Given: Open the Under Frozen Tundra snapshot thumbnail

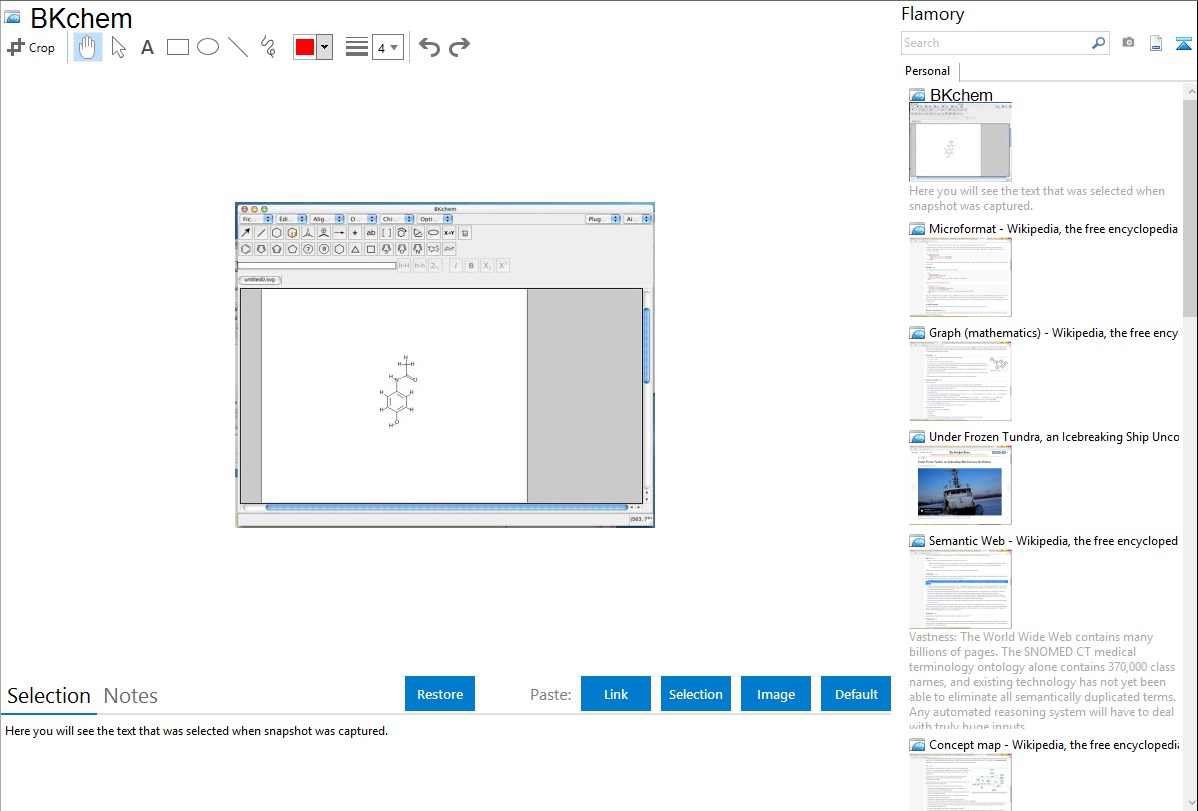Looking at the screenshot, I should tap(960, 485).
